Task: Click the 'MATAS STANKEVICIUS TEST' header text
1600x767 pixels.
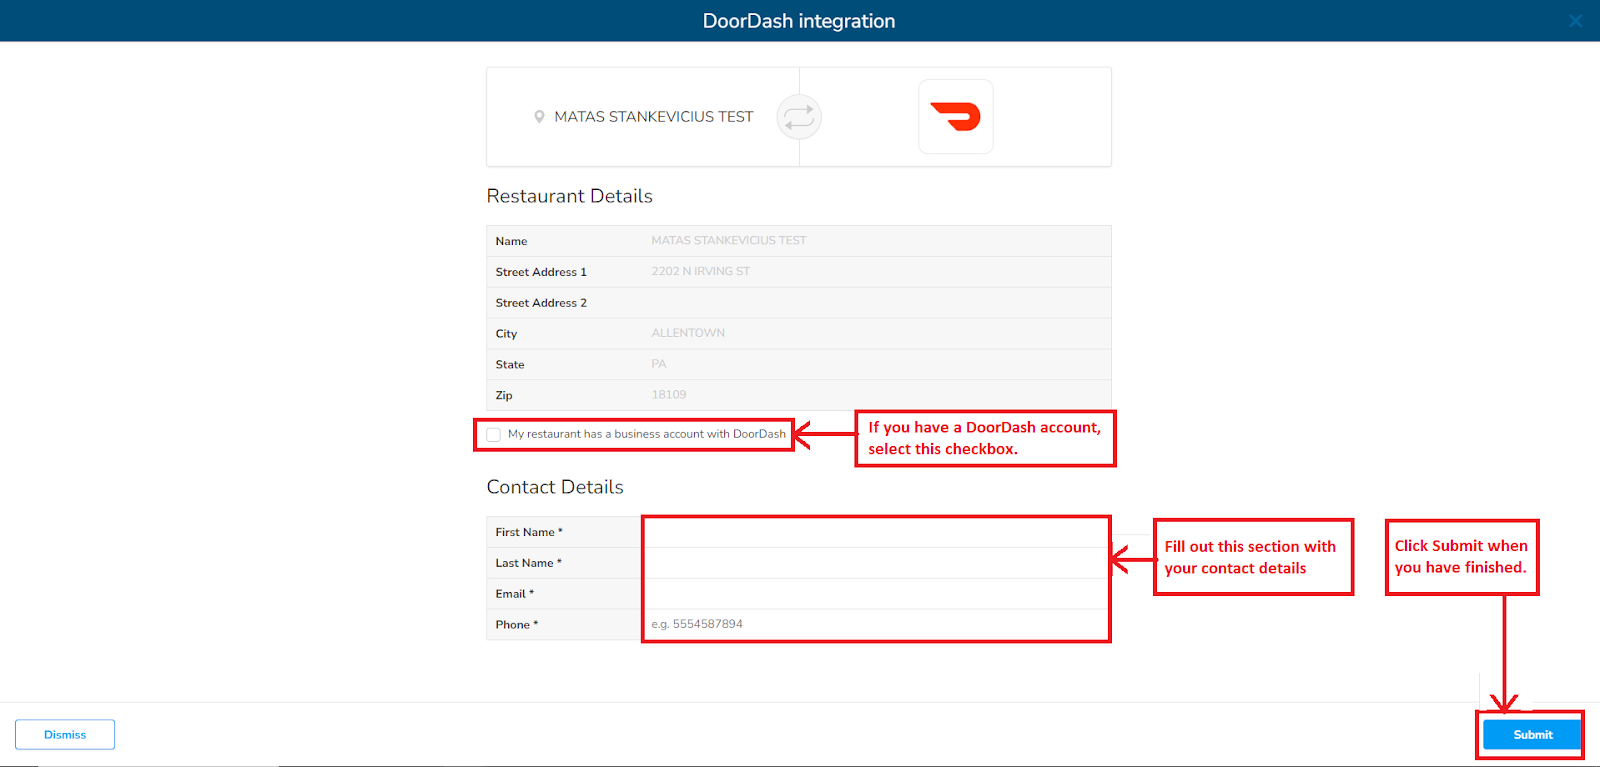Action: tap(654, 117)
